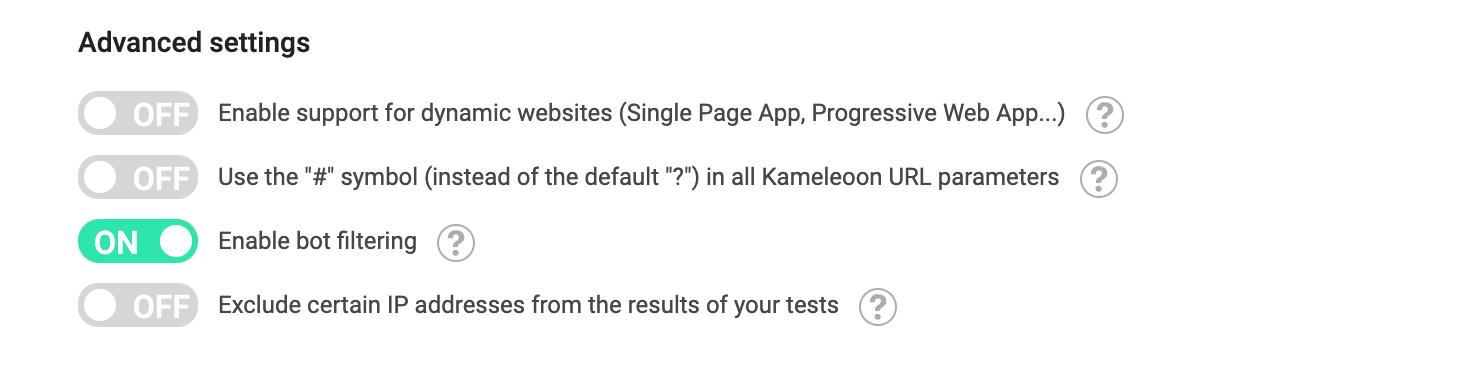Click the 'Use the "#" symbol' label text
This screenshot has height=370, width=1466.
tap(639, 177)
